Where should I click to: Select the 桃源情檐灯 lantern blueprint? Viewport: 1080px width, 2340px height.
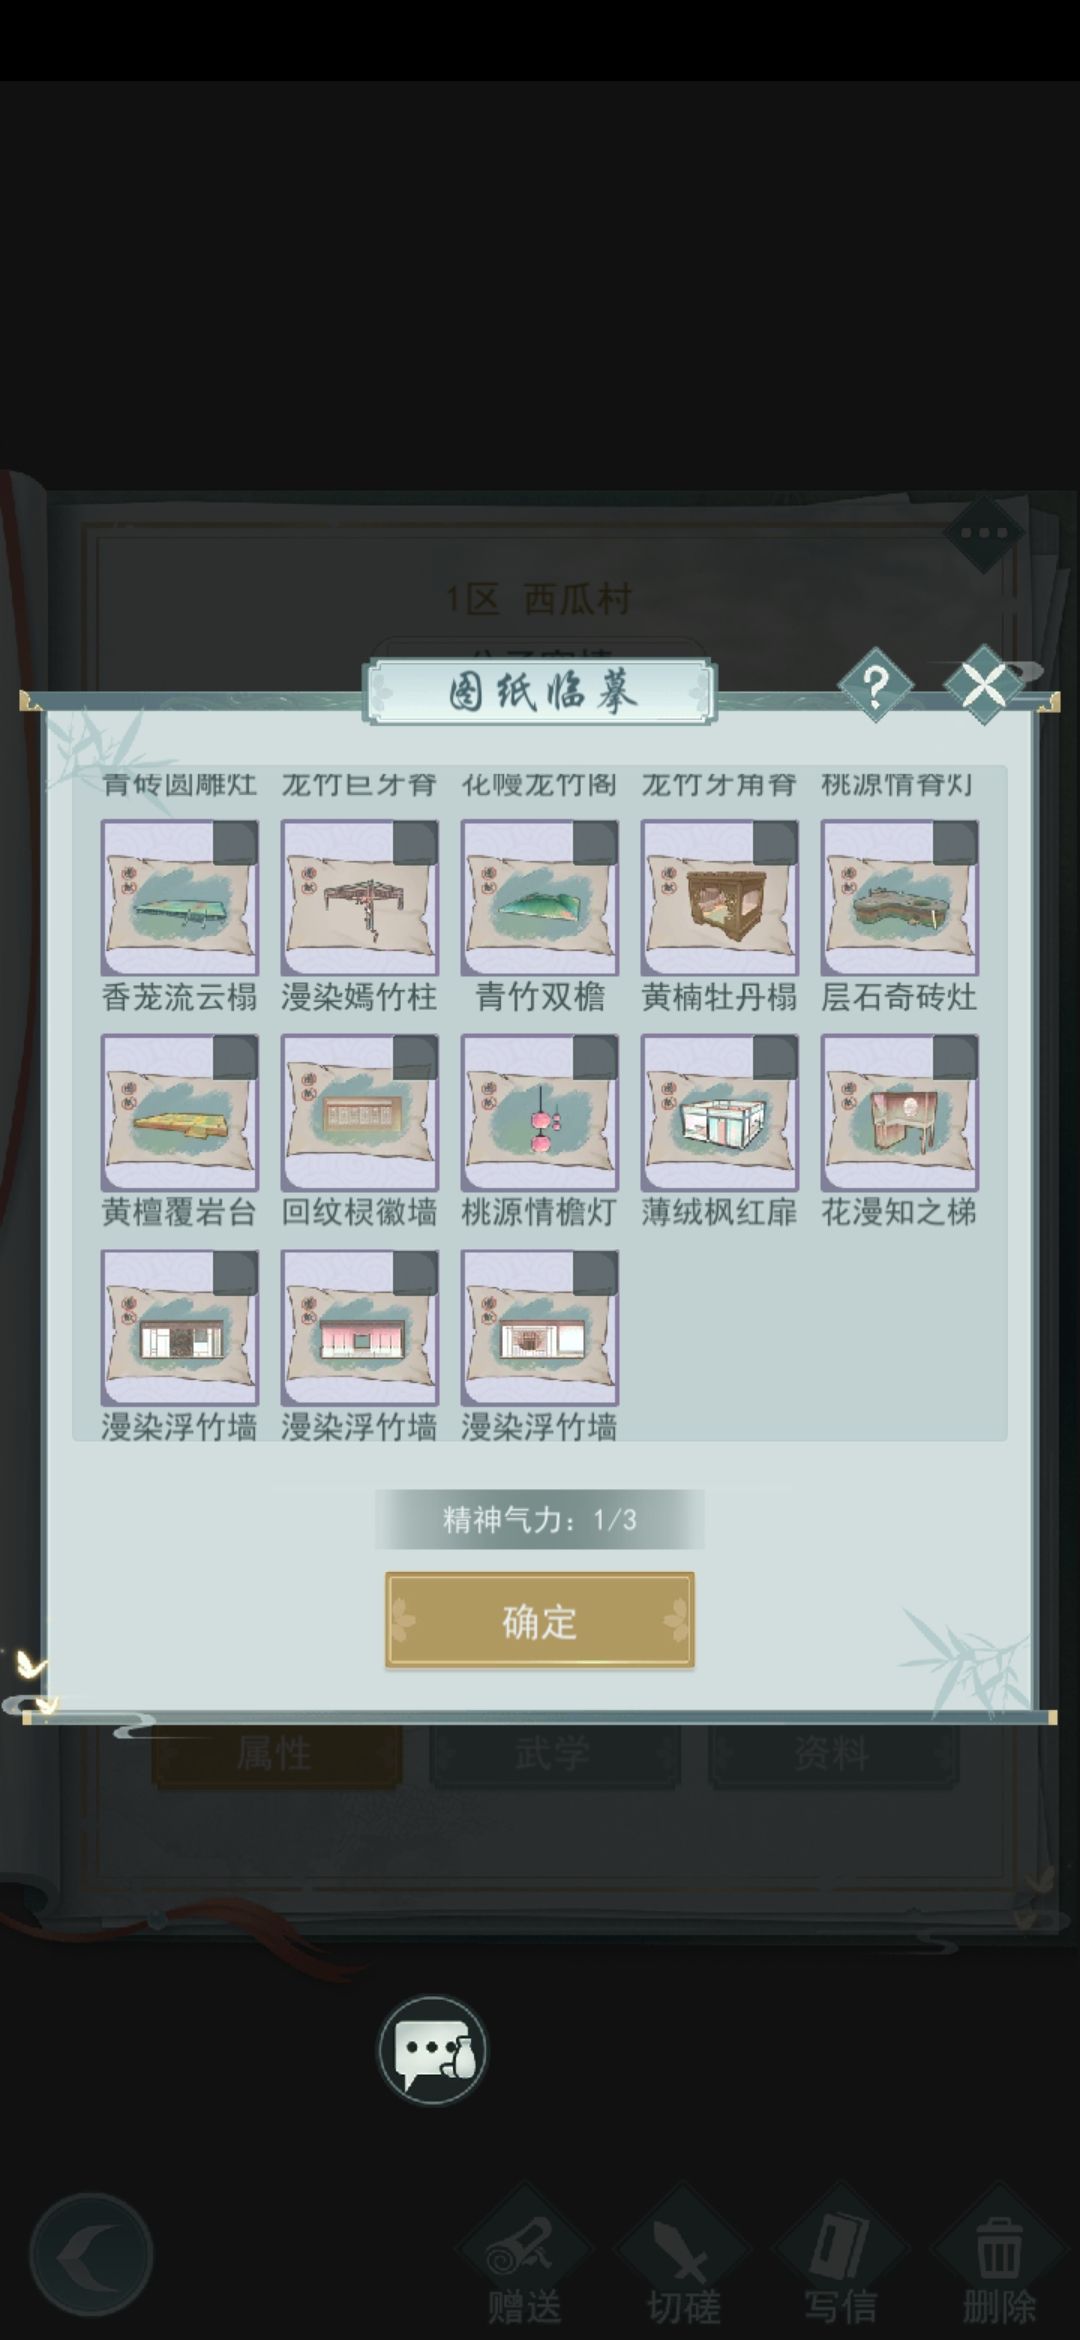point(540,1113)
